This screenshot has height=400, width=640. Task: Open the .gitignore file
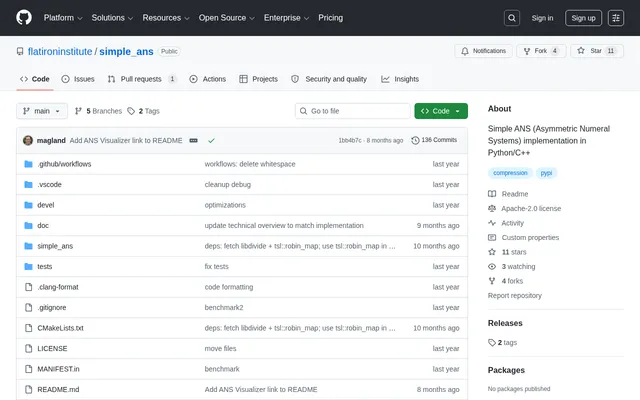52,307
